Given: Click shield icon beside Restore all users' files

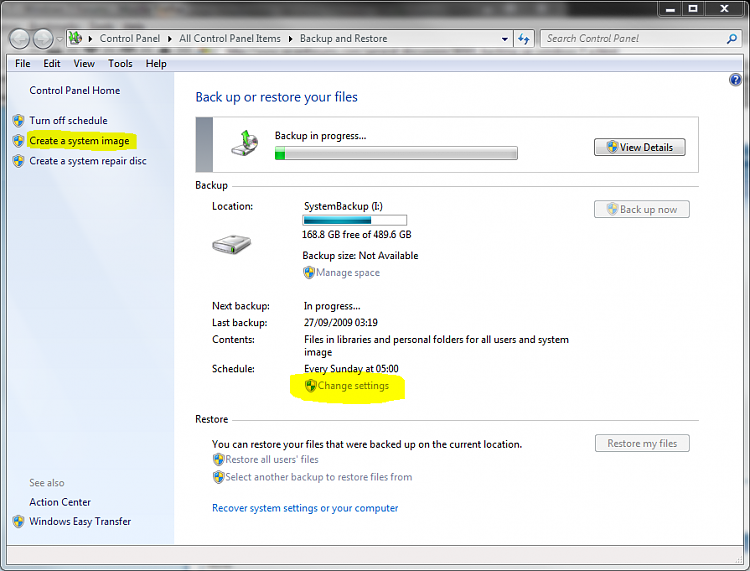Looking at the screenshot, I should [218, 460].
